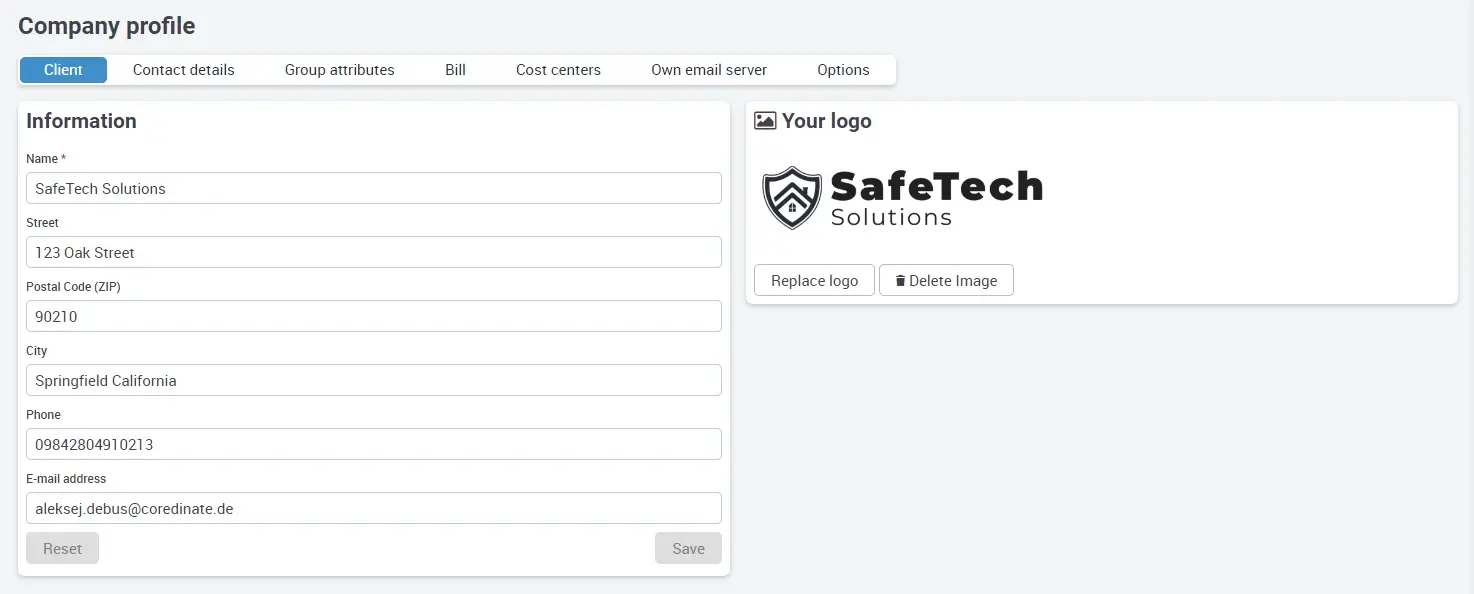Switch to the Contact details tab
The width and height of the screenshot is (1474, 594).
183,69
